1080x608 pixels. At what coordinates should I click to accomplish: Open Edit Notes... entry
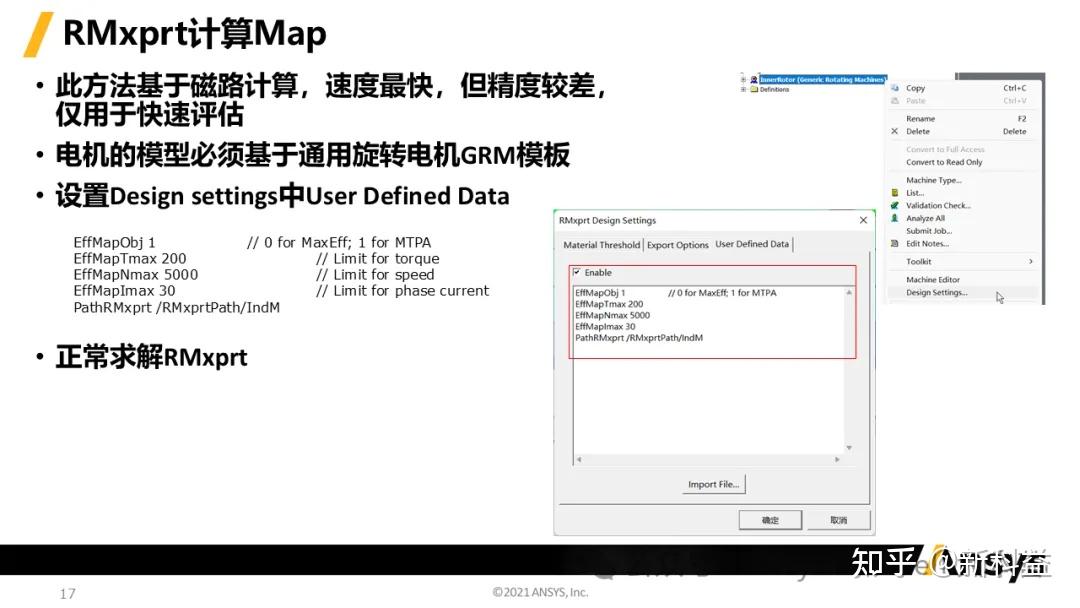coord(963,243)
